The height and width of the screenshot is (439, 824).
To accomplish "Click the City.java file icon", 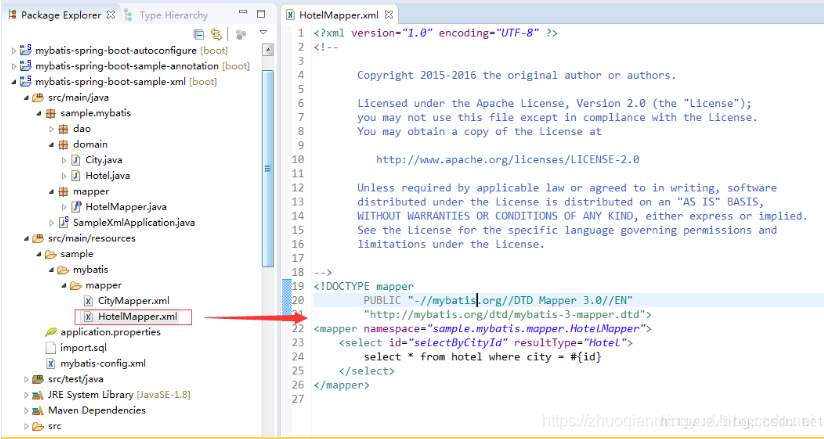I will [x=76, y=160].
